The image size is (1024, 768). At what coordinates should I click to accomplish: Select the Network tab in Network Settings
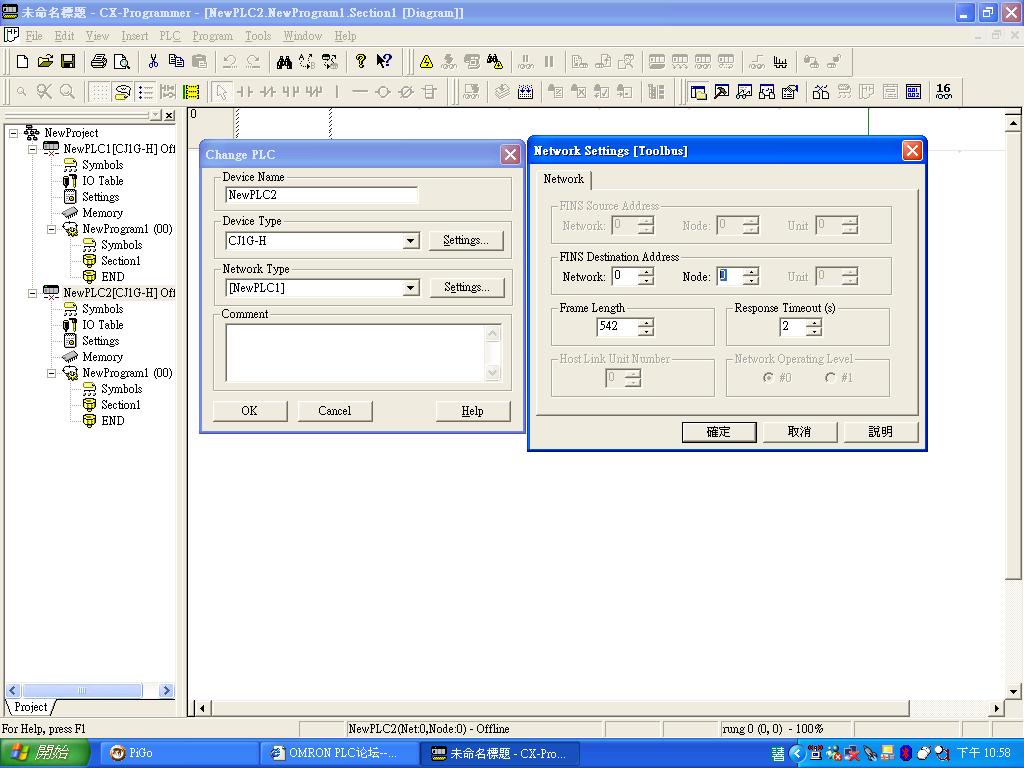[564, 179]
